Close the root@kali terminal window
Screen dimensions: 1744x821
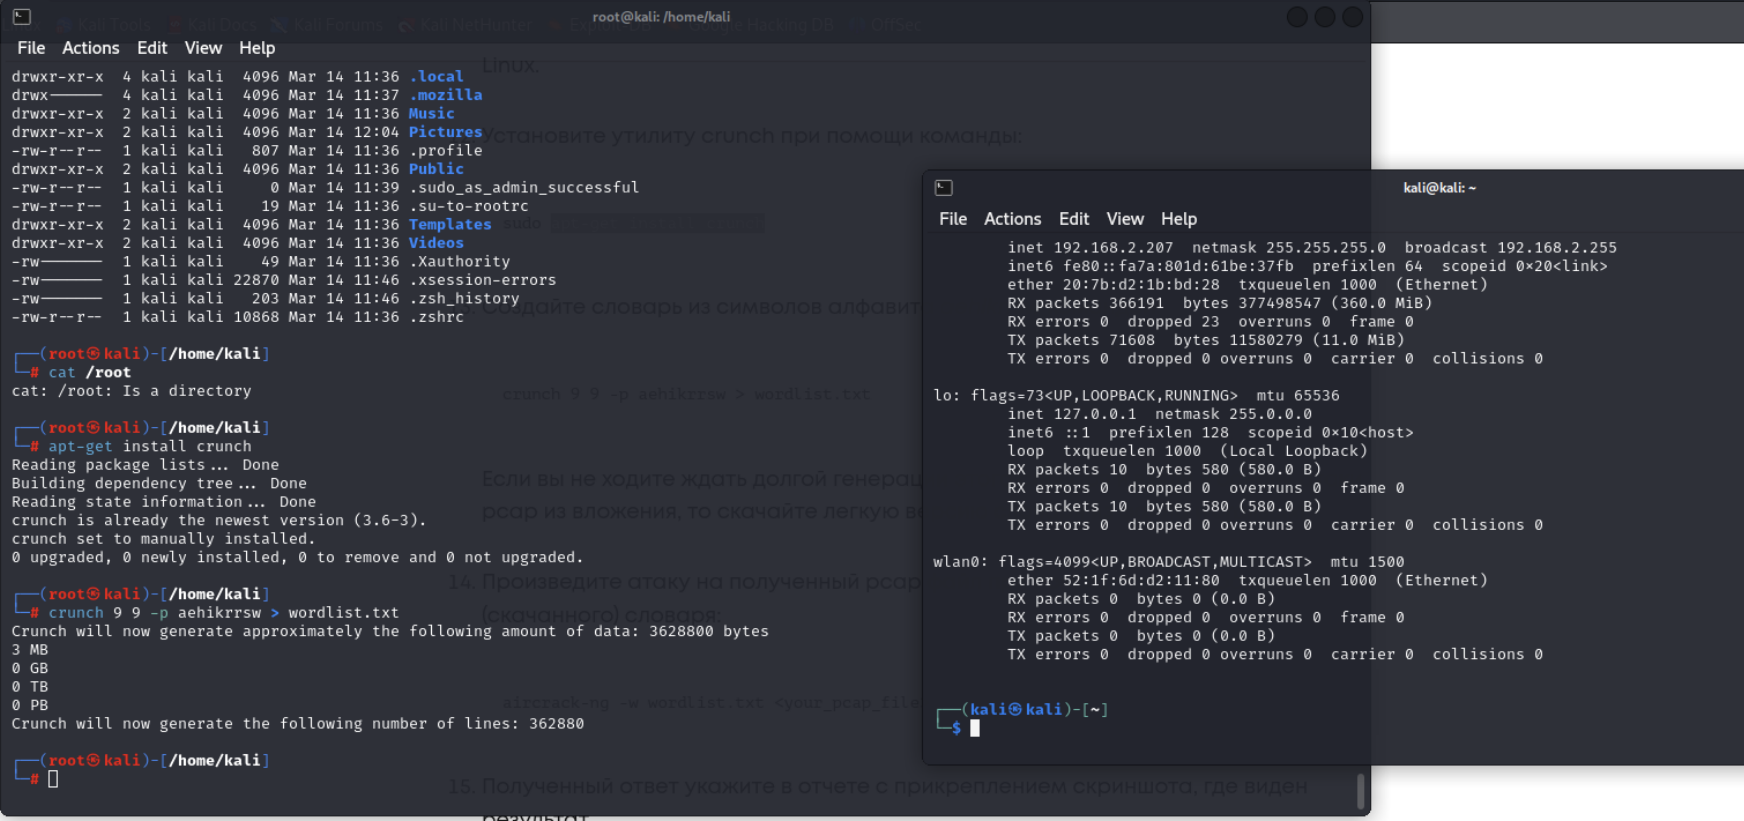(x=1352, y=17)
